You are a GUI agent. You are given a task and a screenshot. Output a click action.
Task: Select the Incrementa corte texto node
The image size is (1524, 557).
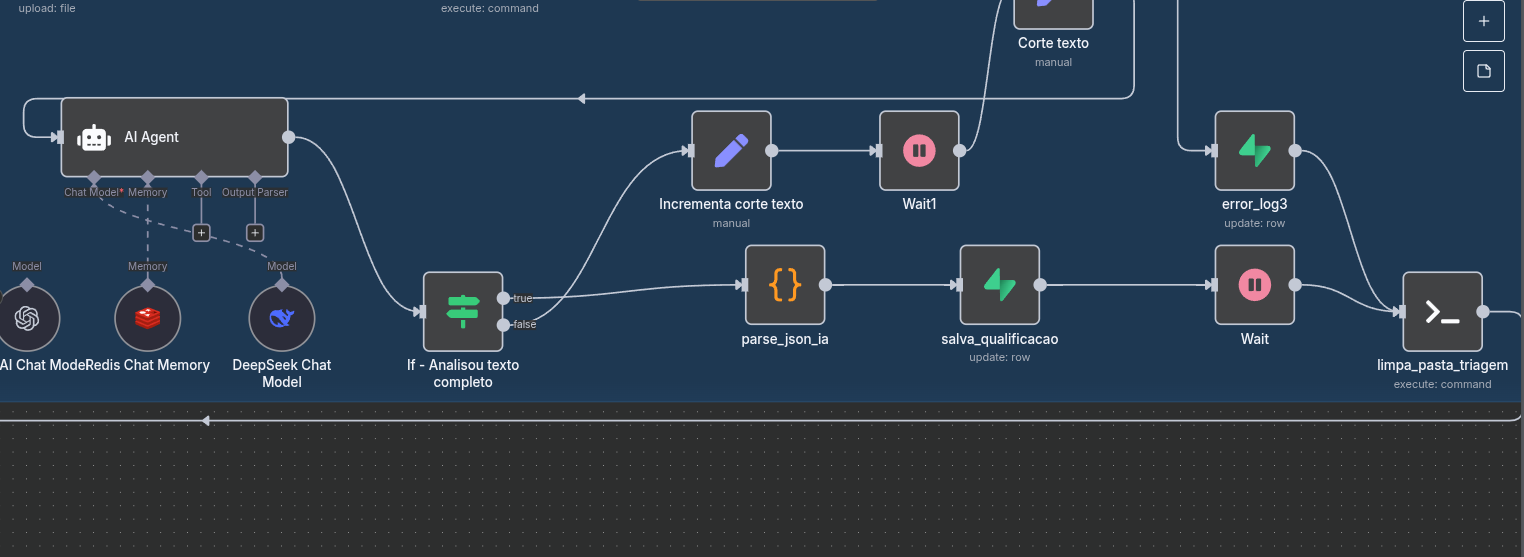[x=731, y=151]
